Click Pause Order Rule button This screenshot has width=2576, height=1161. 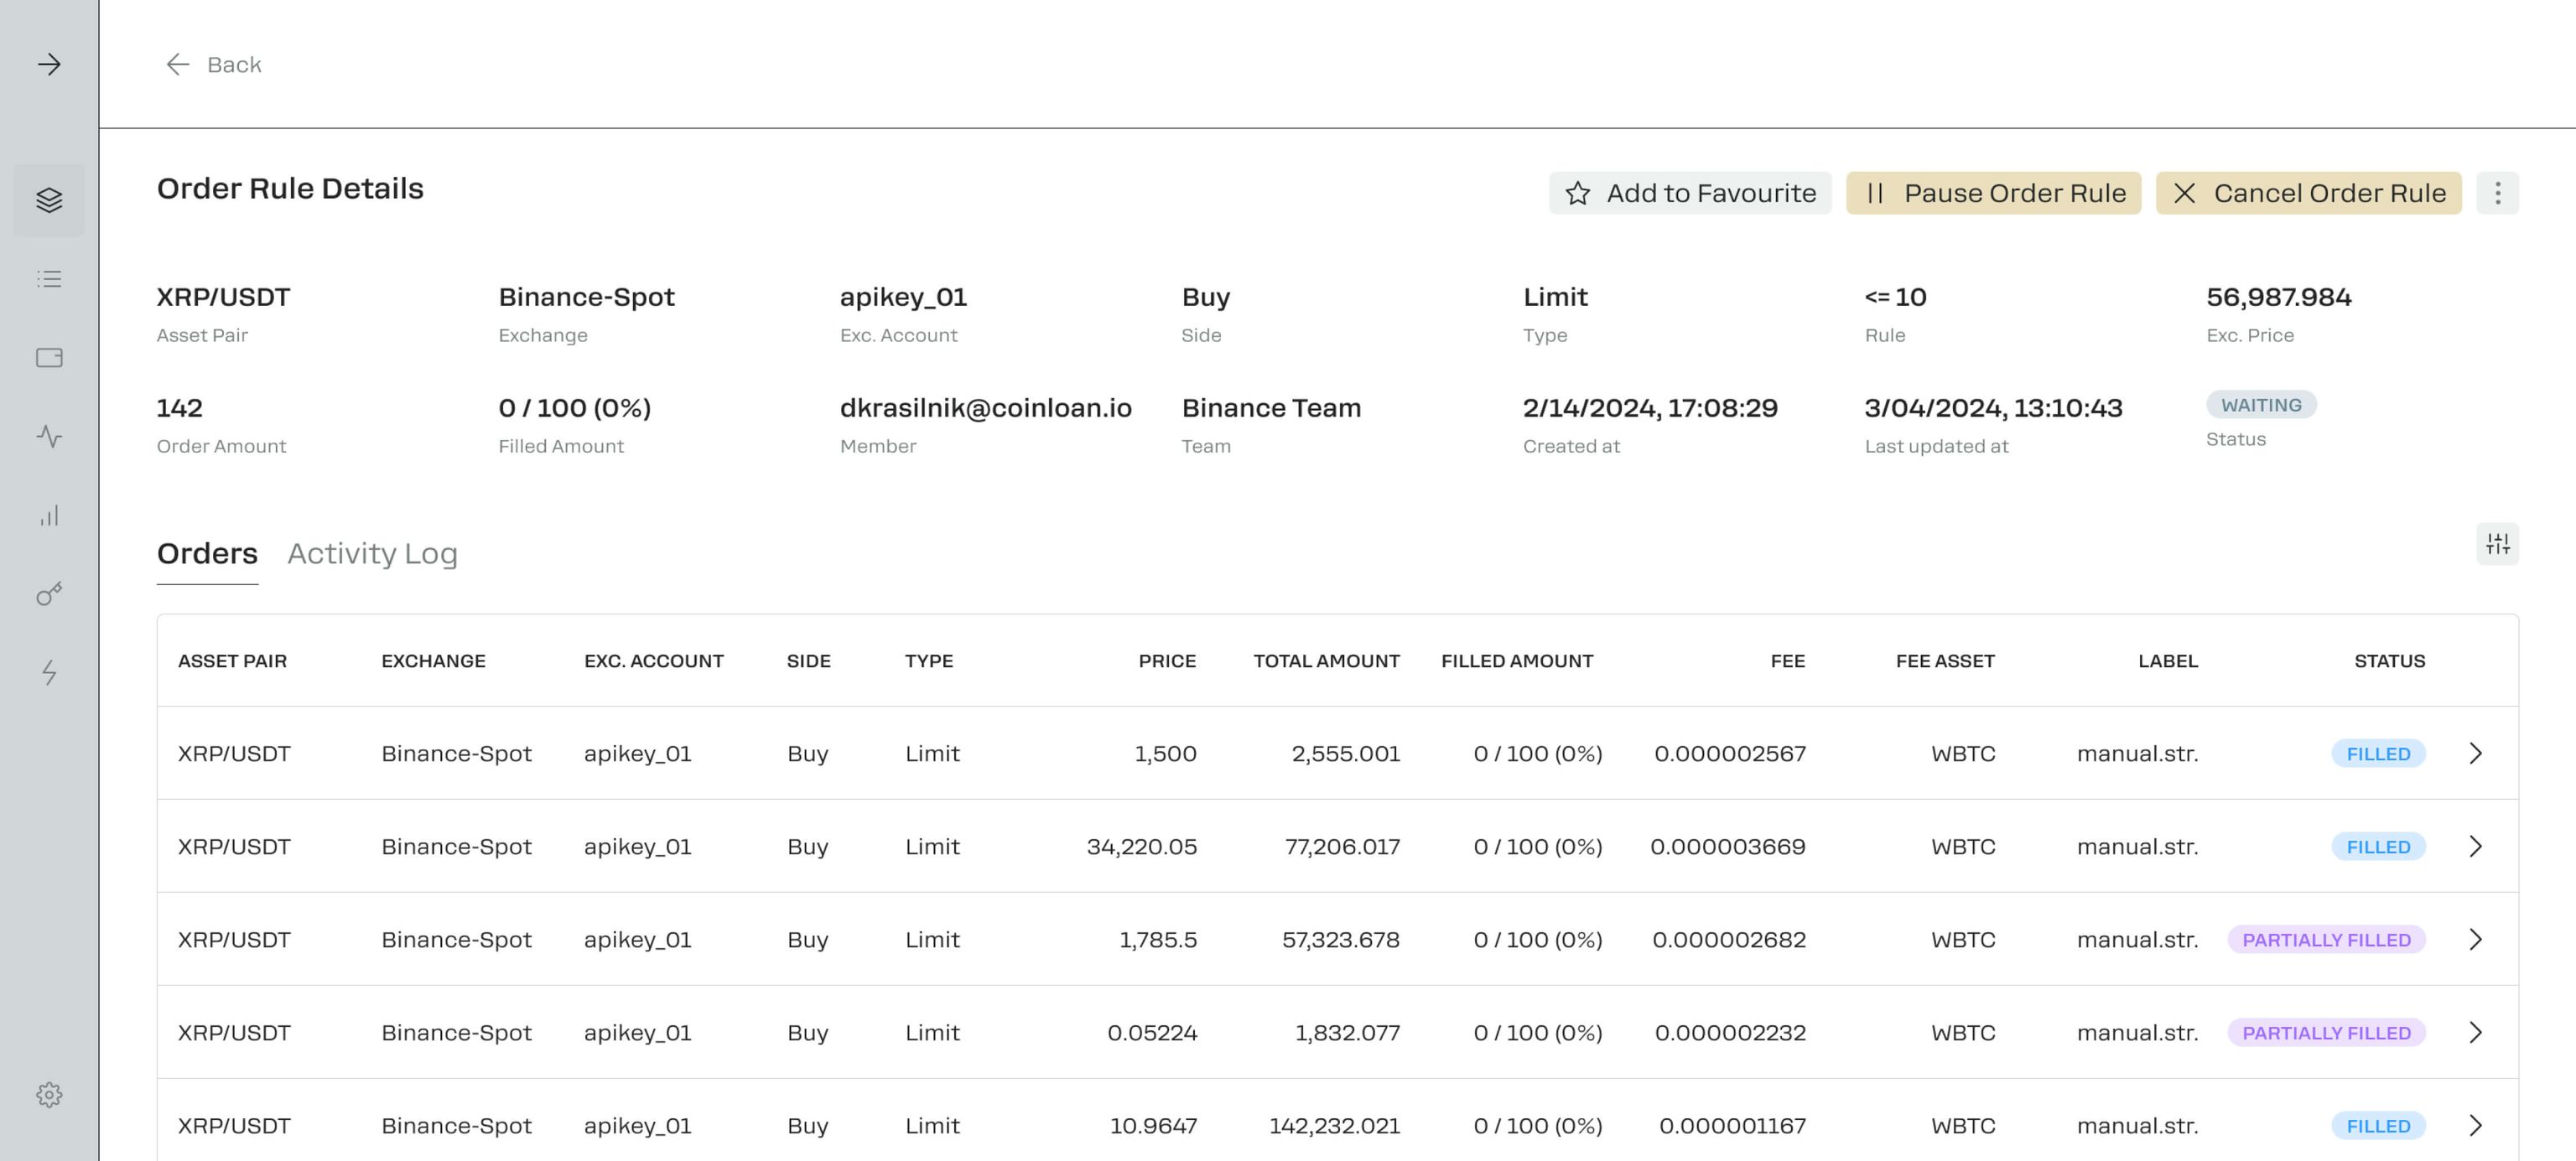1993,193
